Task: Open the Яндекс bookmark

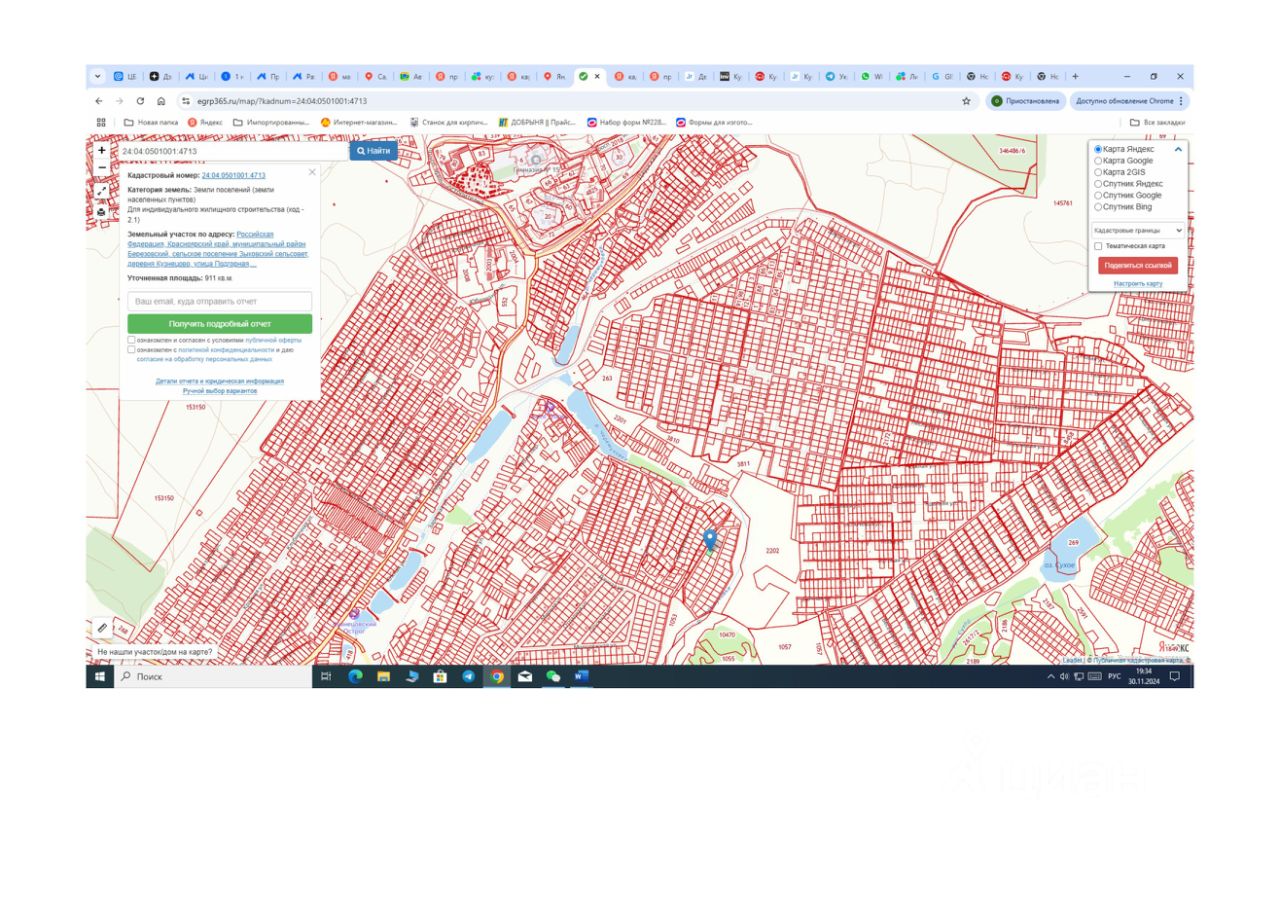Action: 204,122
